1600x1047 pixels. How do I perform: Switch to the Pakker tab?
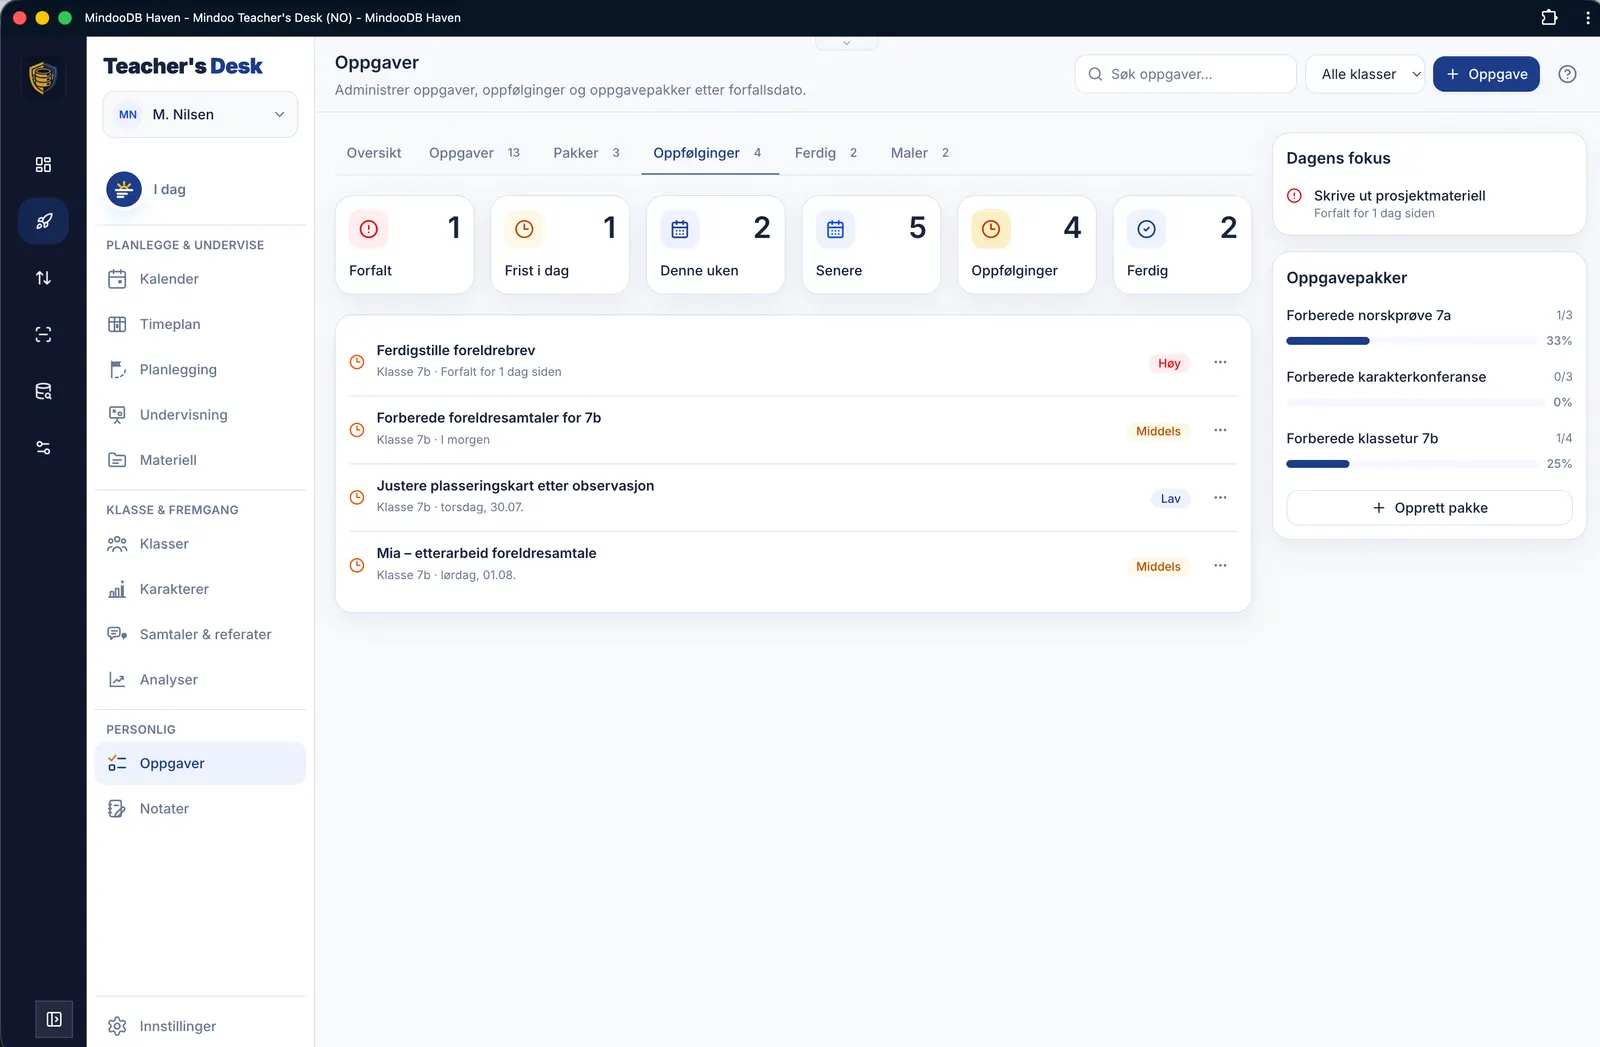[587, 153]
